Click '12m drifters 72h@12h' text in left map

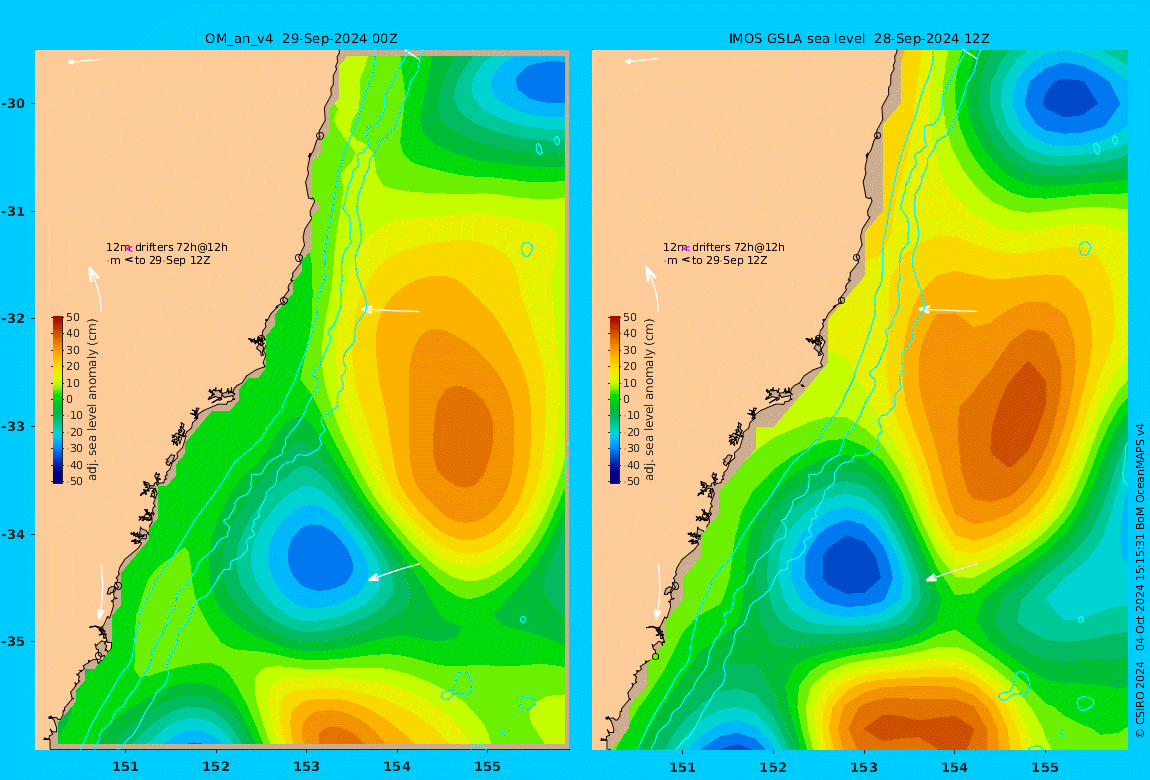click(x=167, y=248)
